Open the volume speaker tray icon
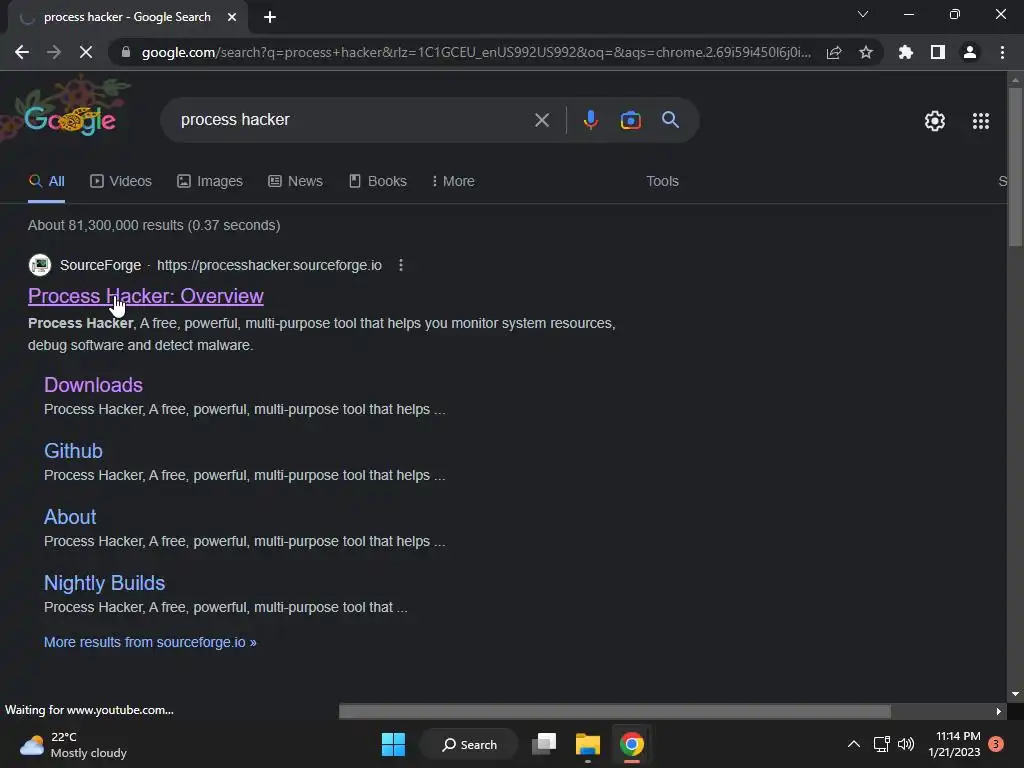 point(906,744)
